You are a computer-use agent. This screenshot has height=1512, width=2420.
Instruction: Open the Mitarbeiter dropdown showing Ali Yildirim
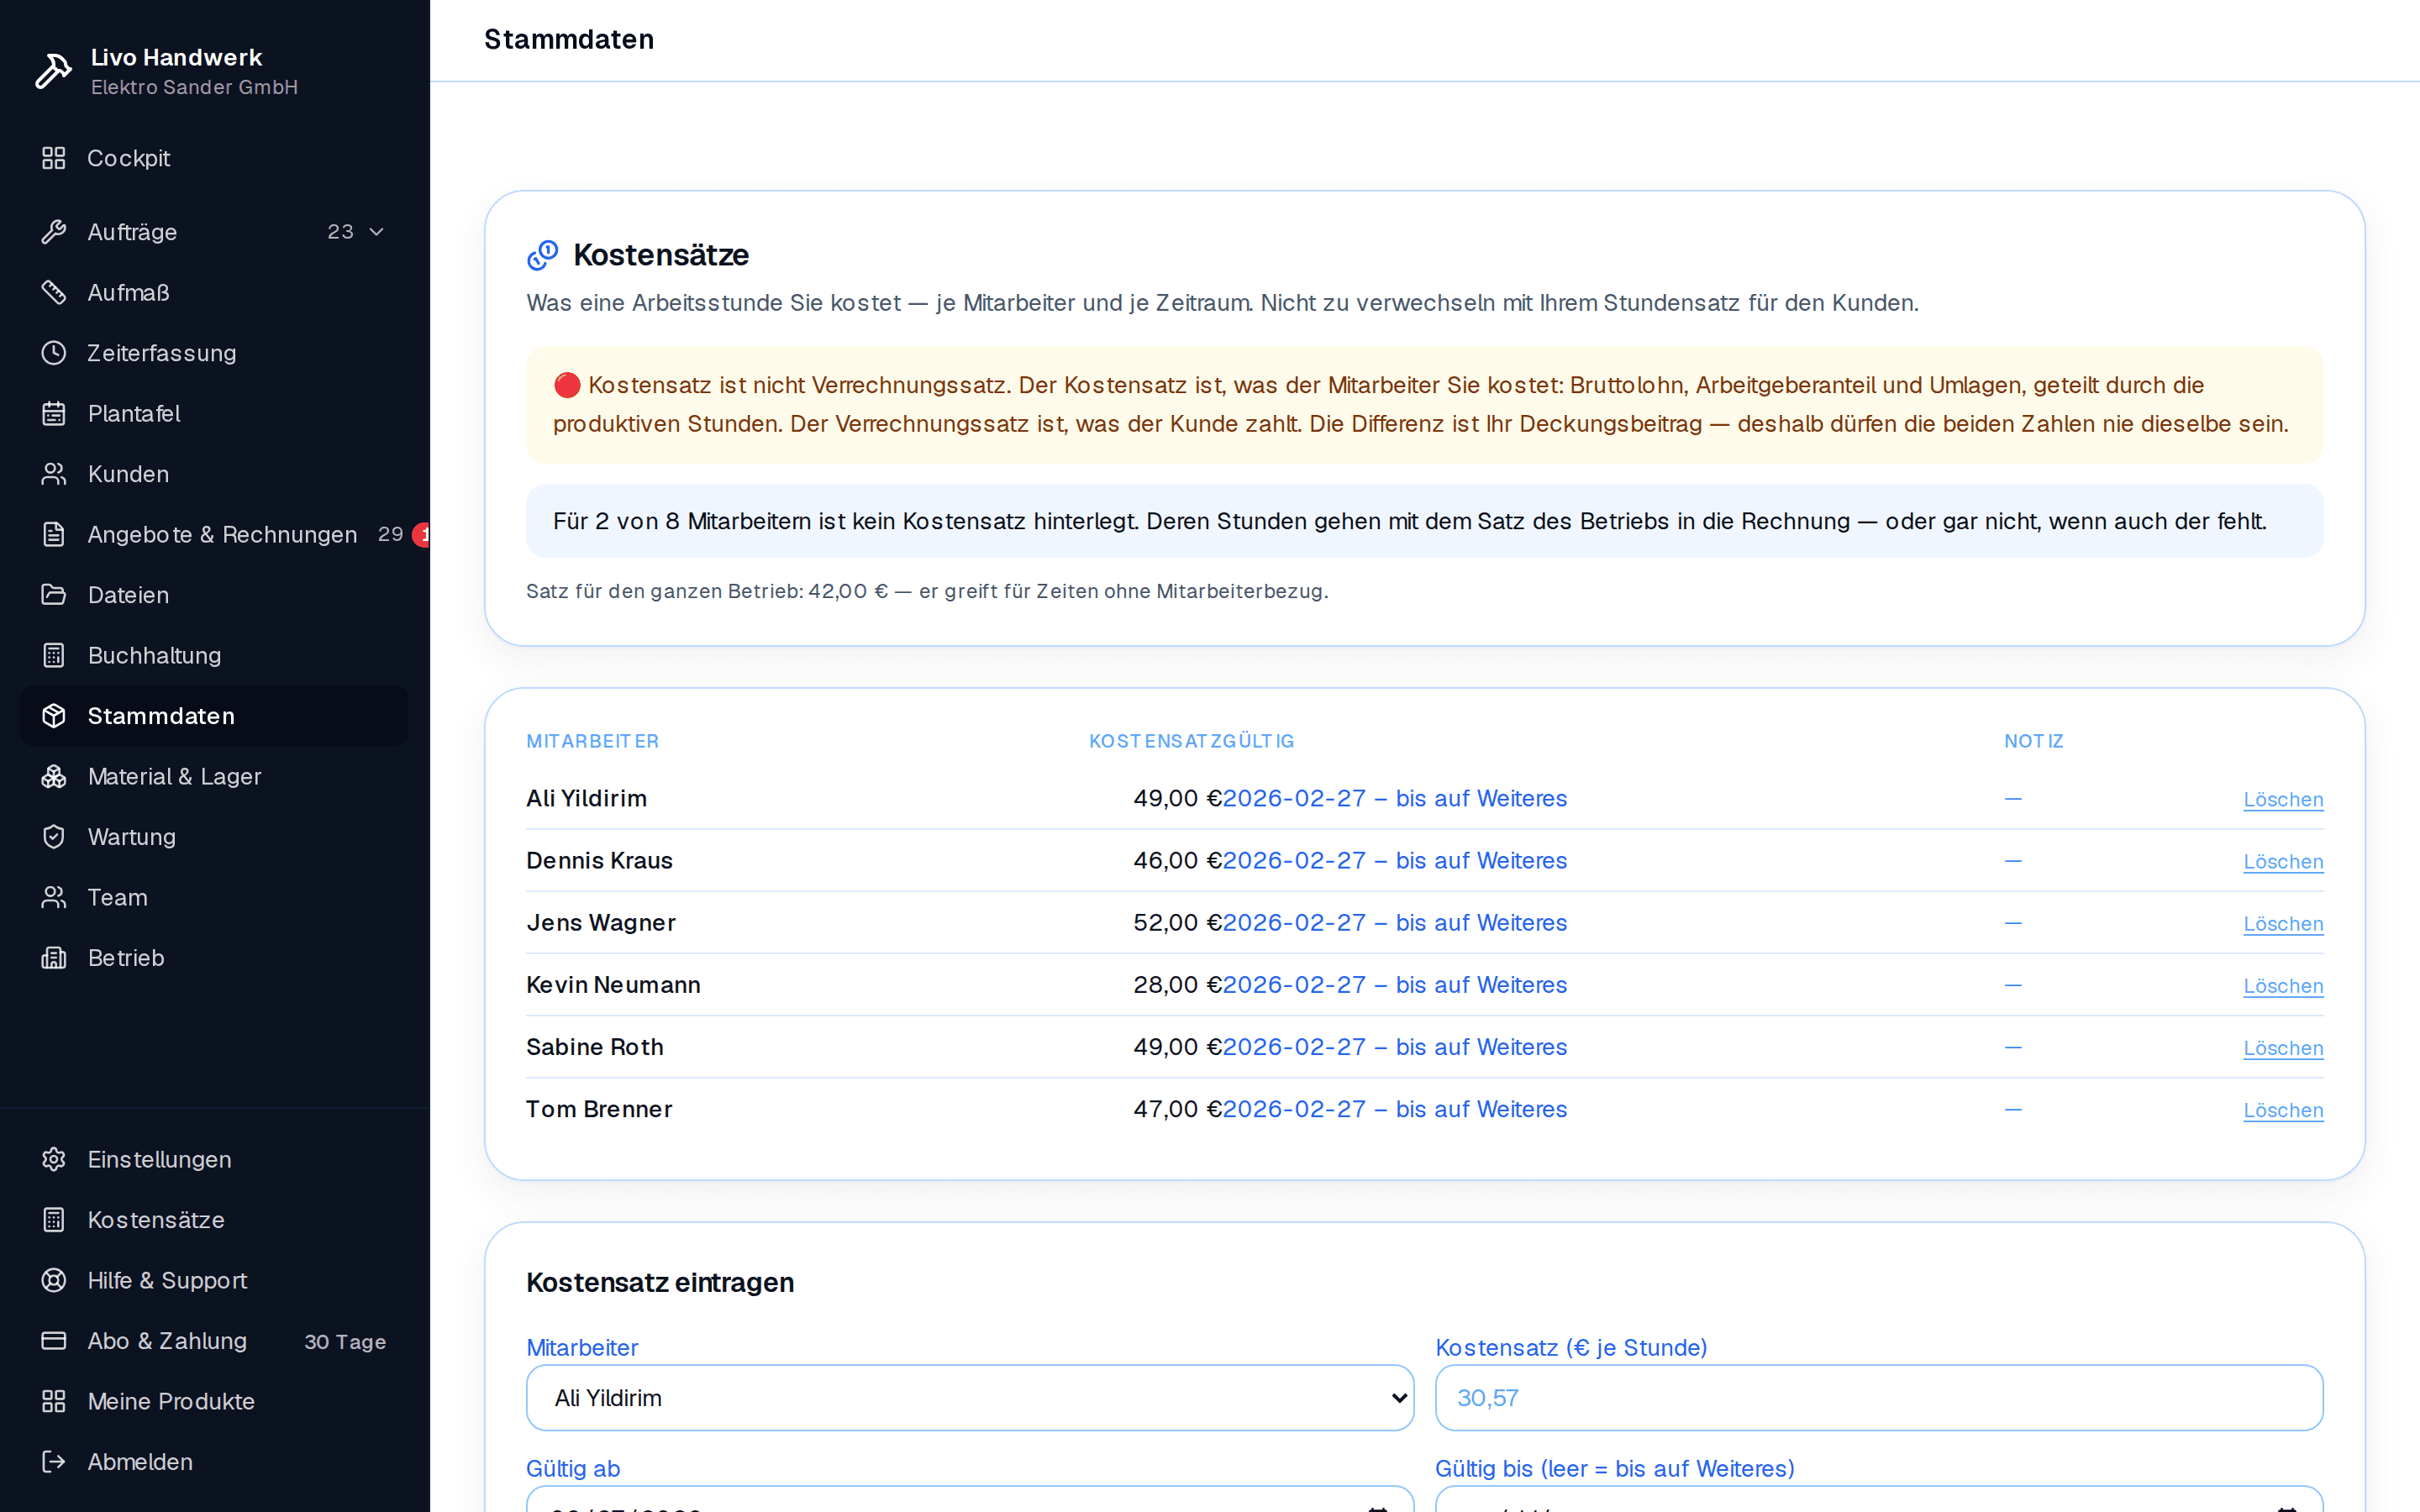(x=970, y=1398)
